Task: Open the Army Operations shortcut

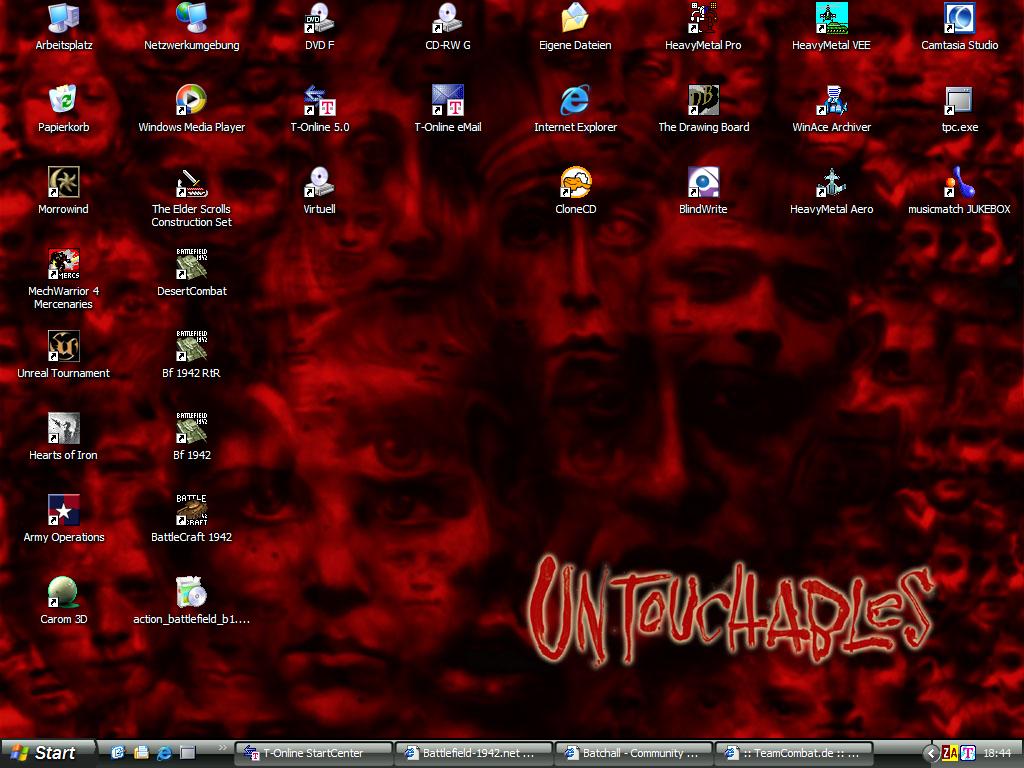Action: pos(63,519)
